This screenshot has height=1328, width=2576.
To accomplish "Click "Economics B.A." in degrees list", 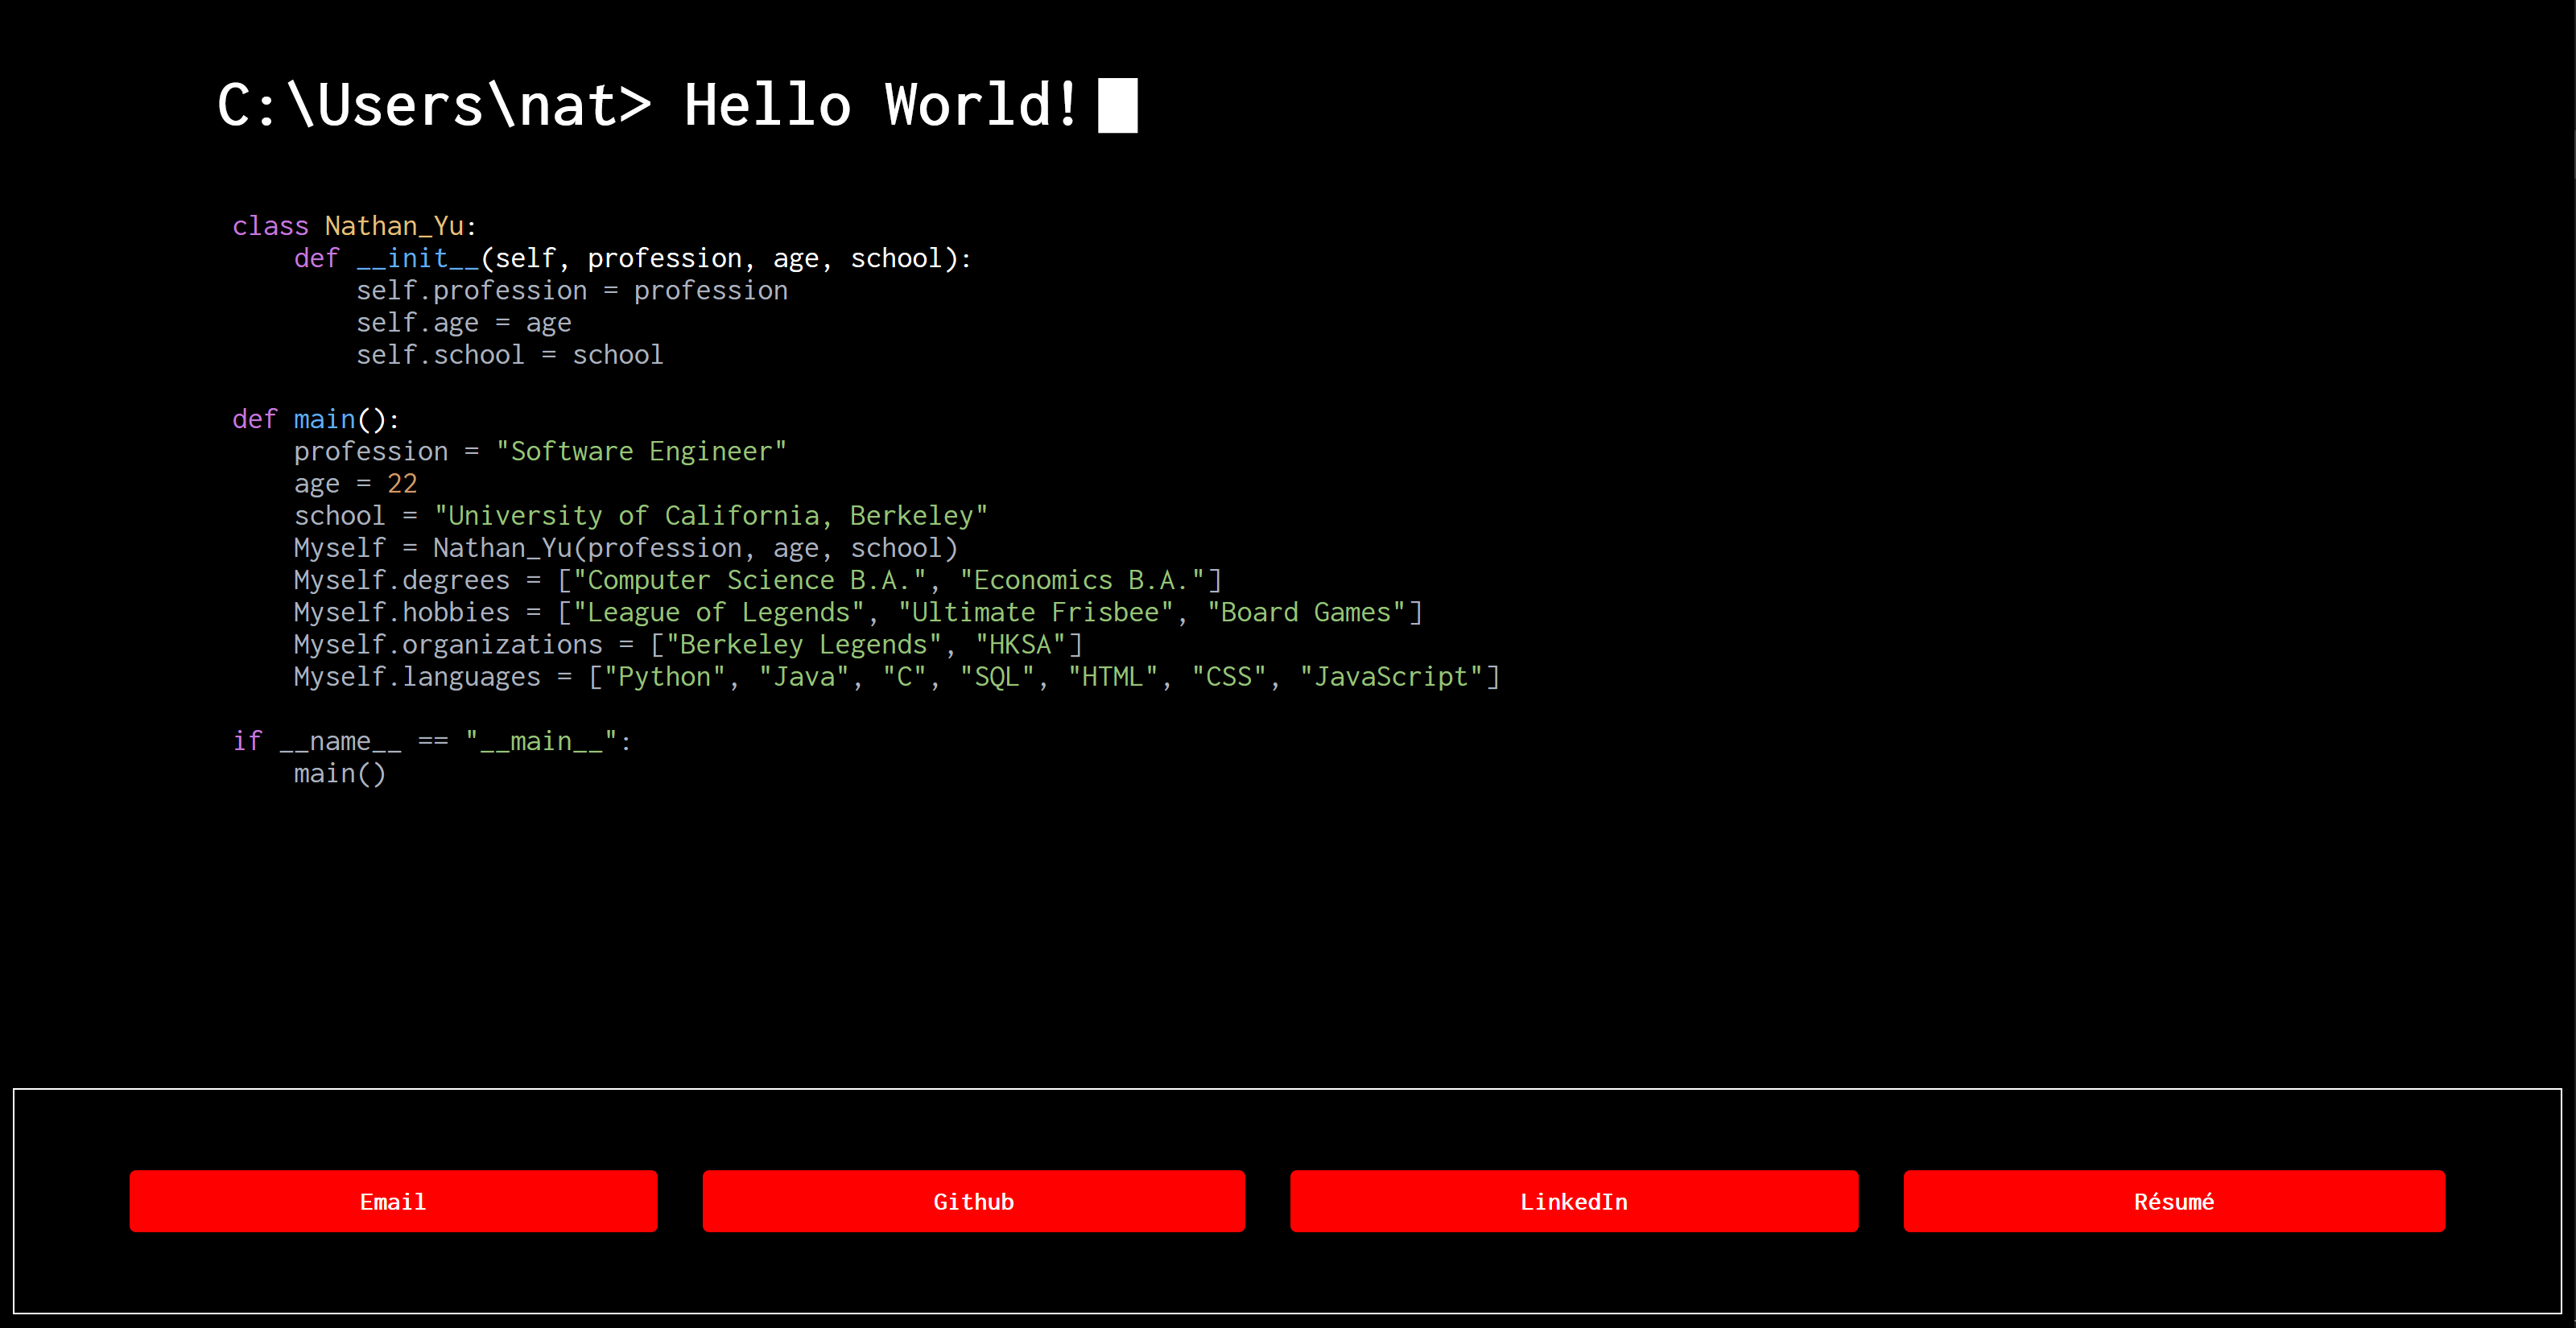I will click(1082, 580).
